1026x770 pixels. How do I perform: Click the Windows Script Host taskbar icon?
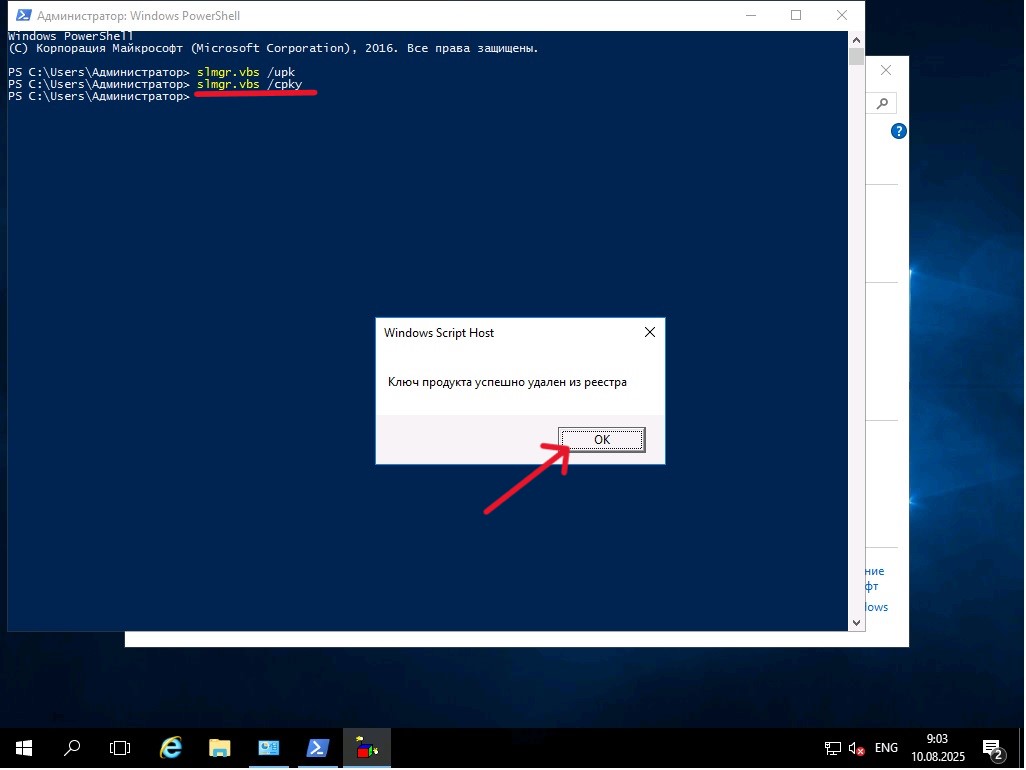coord(367,748)
